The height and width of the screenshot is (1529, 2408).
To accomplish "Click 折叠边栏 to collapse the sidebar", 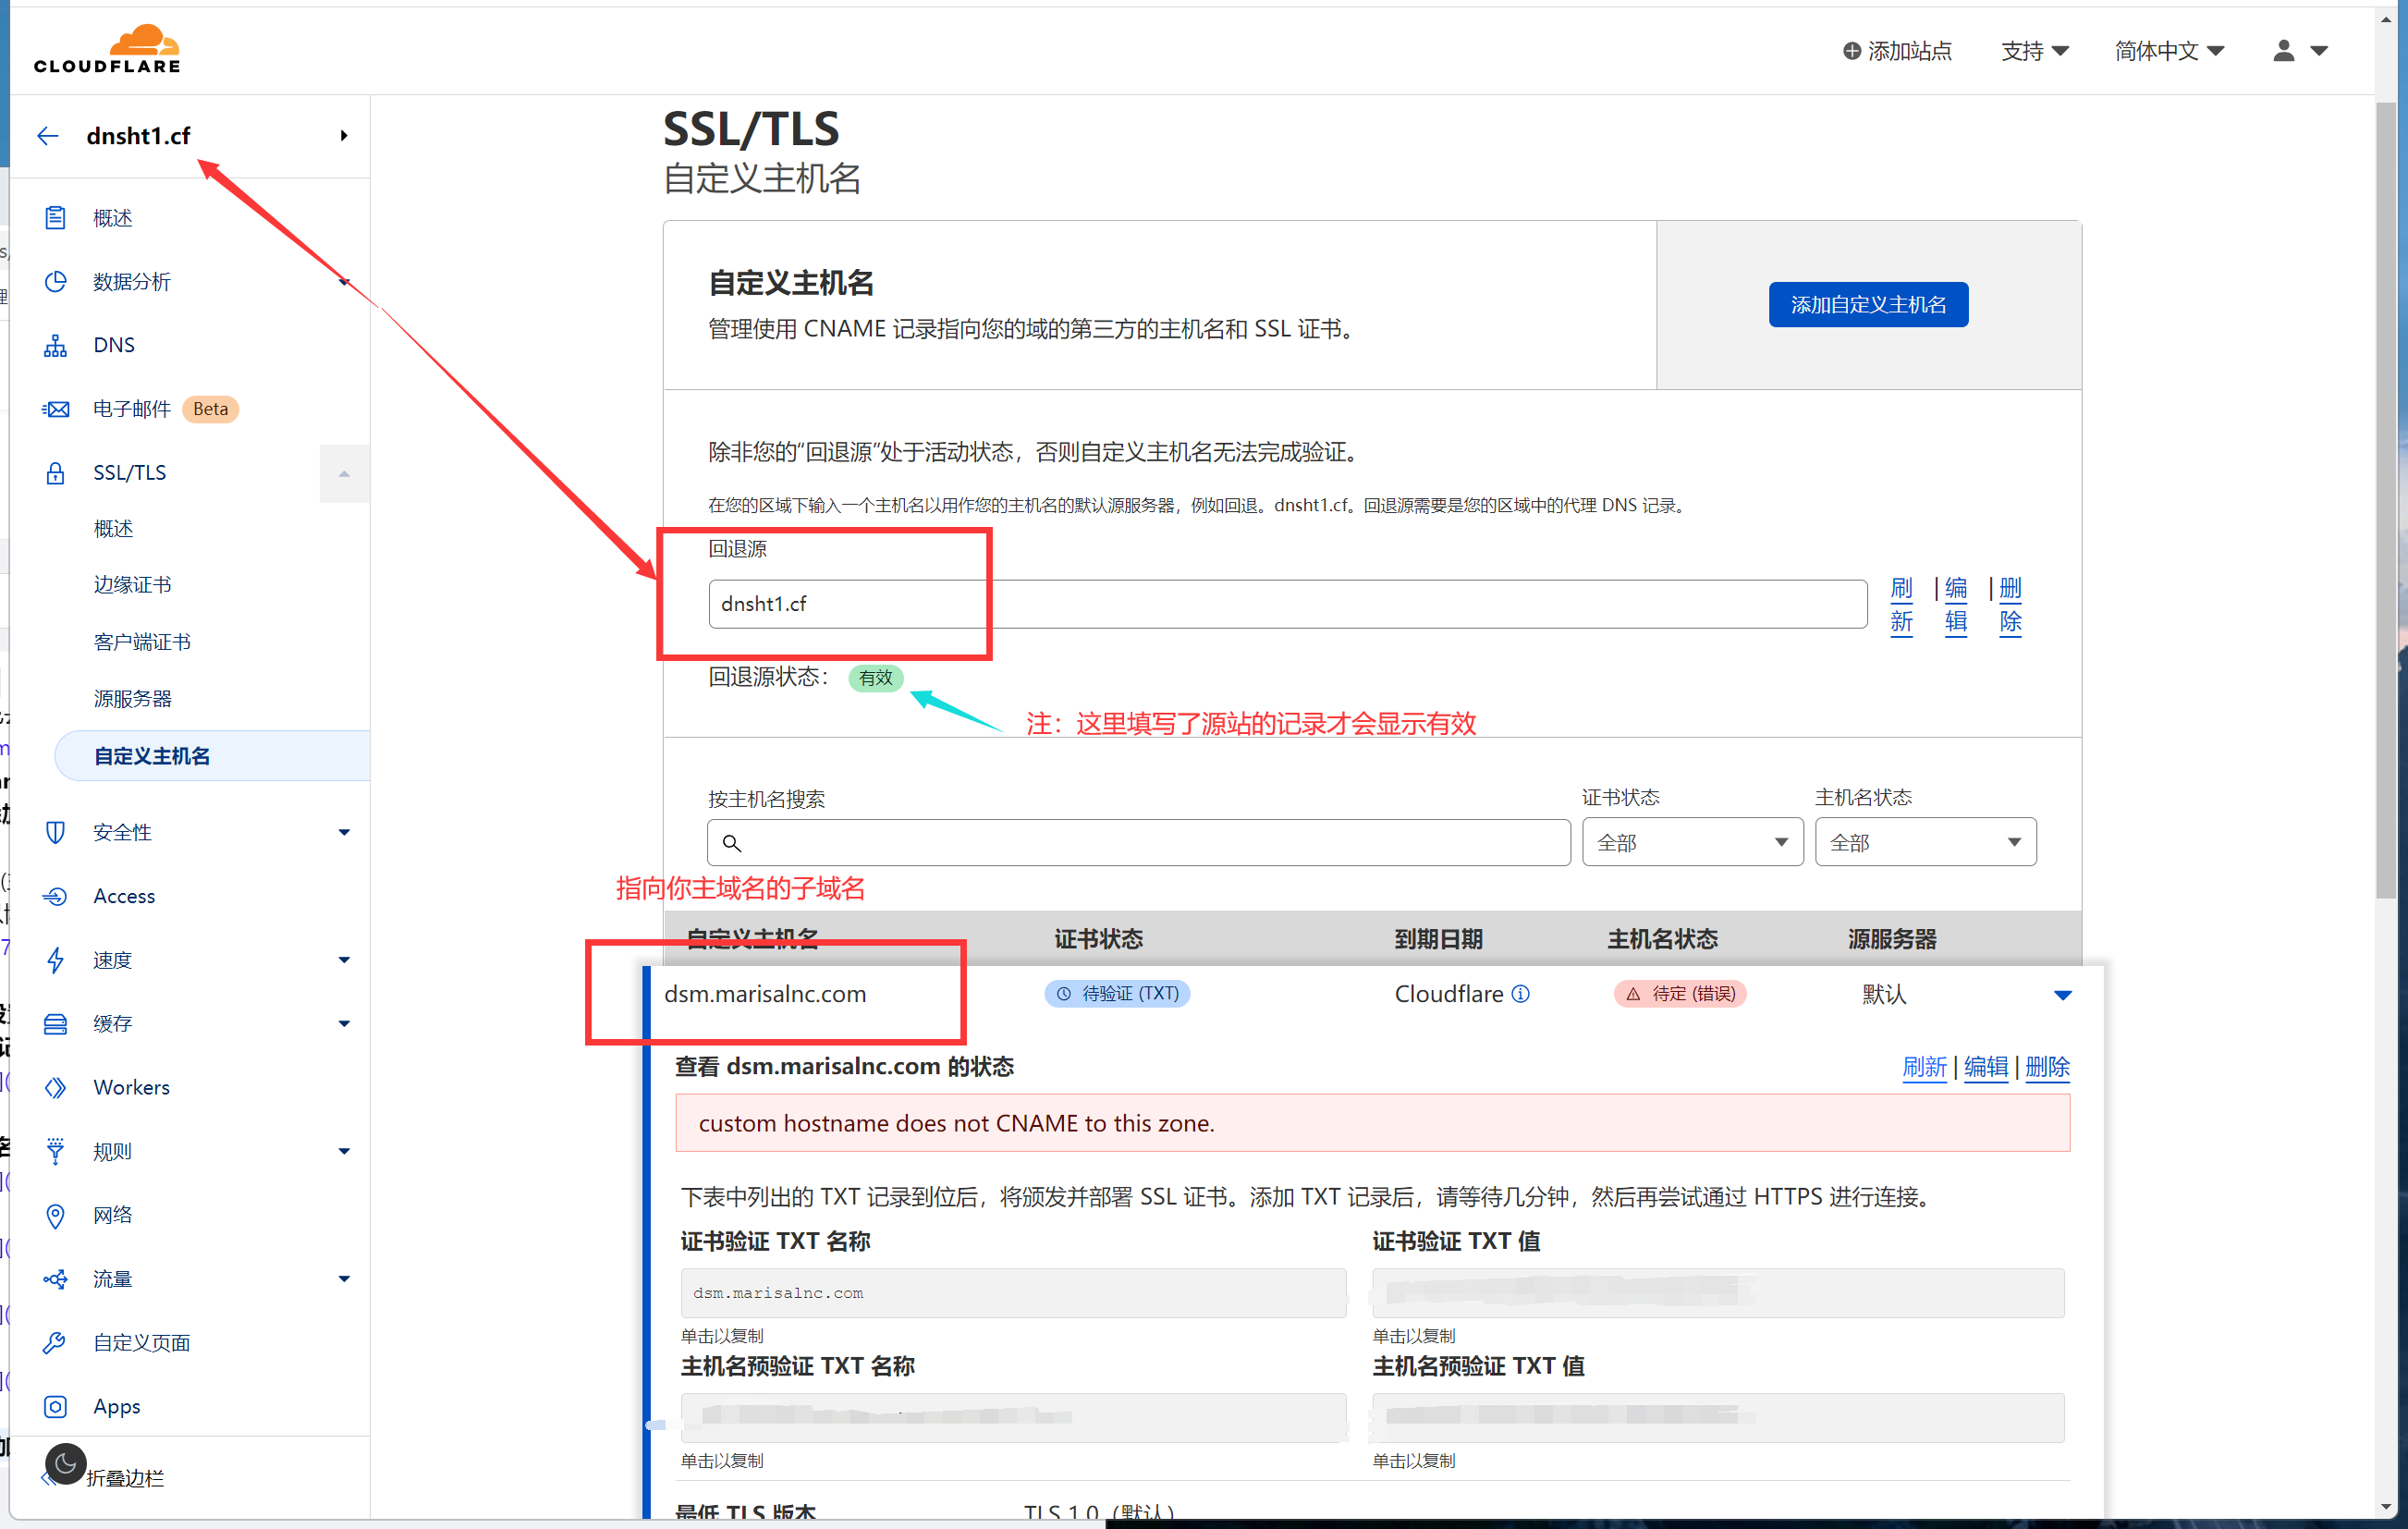I will pos(125,1478).
